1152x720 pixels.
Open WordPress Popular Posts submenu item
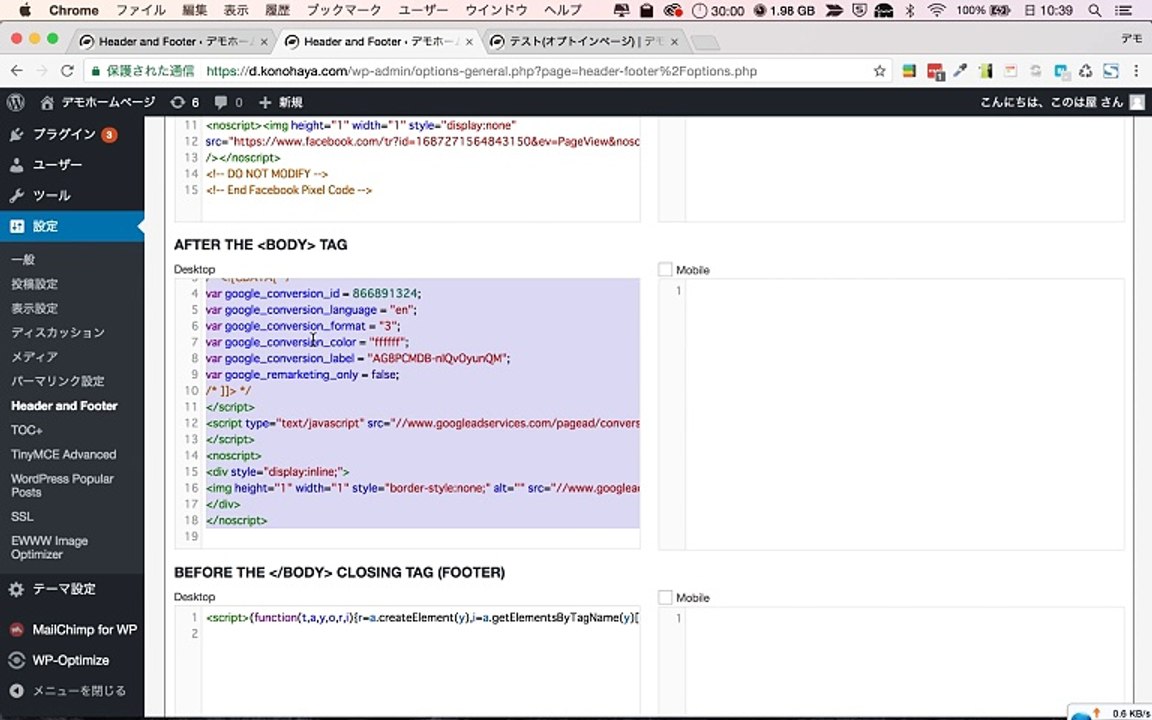[x=62, y=485]
